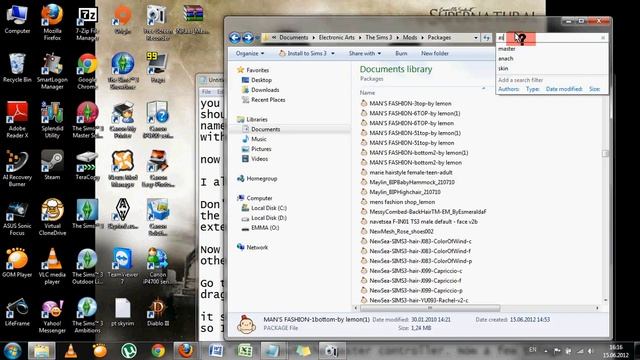This screenshot has height=360, width=640.
Task: Open Windows Explorer taskbar button
Action: click(41, 351)
